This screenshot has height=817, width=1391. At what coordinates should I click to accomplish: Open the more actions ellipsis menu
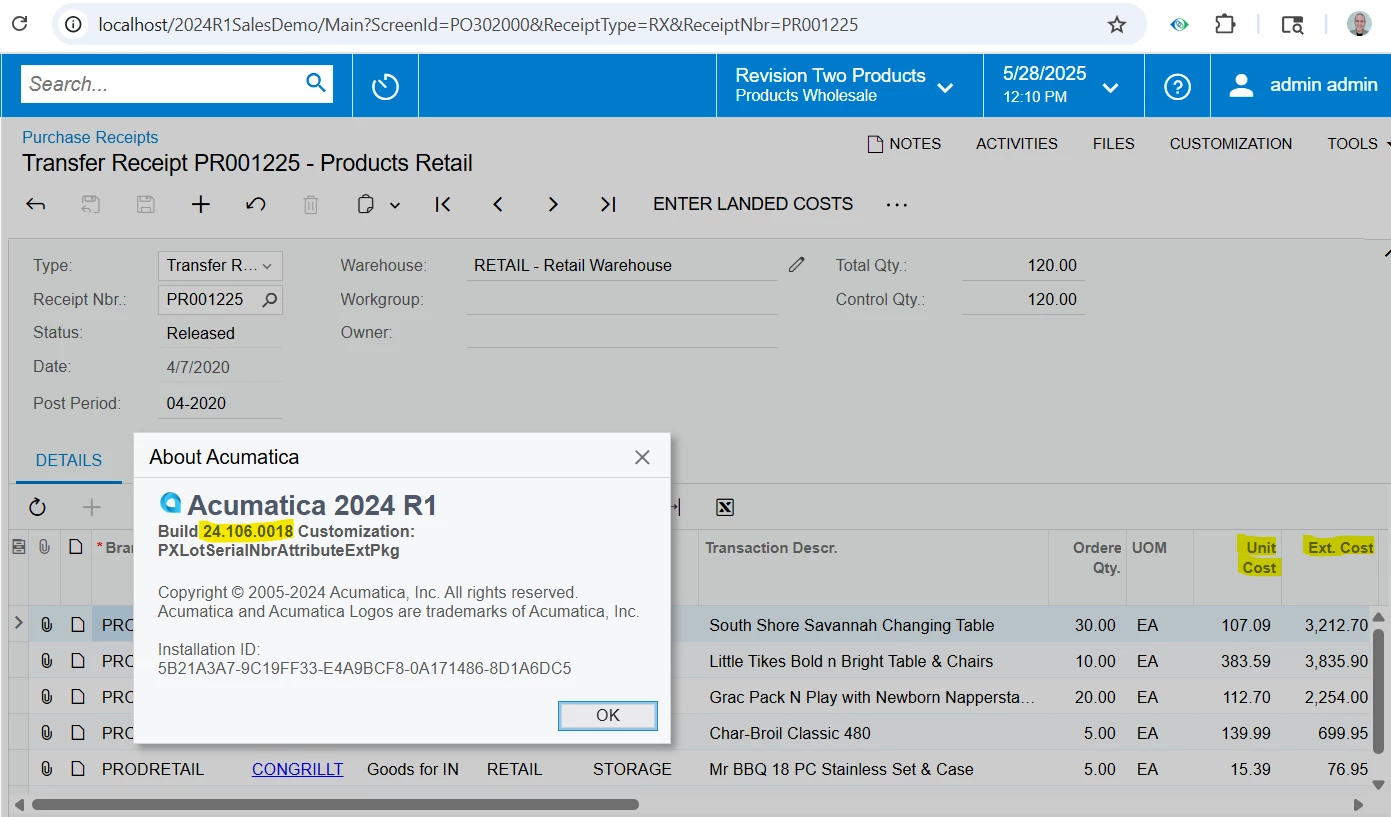point(897,204)
